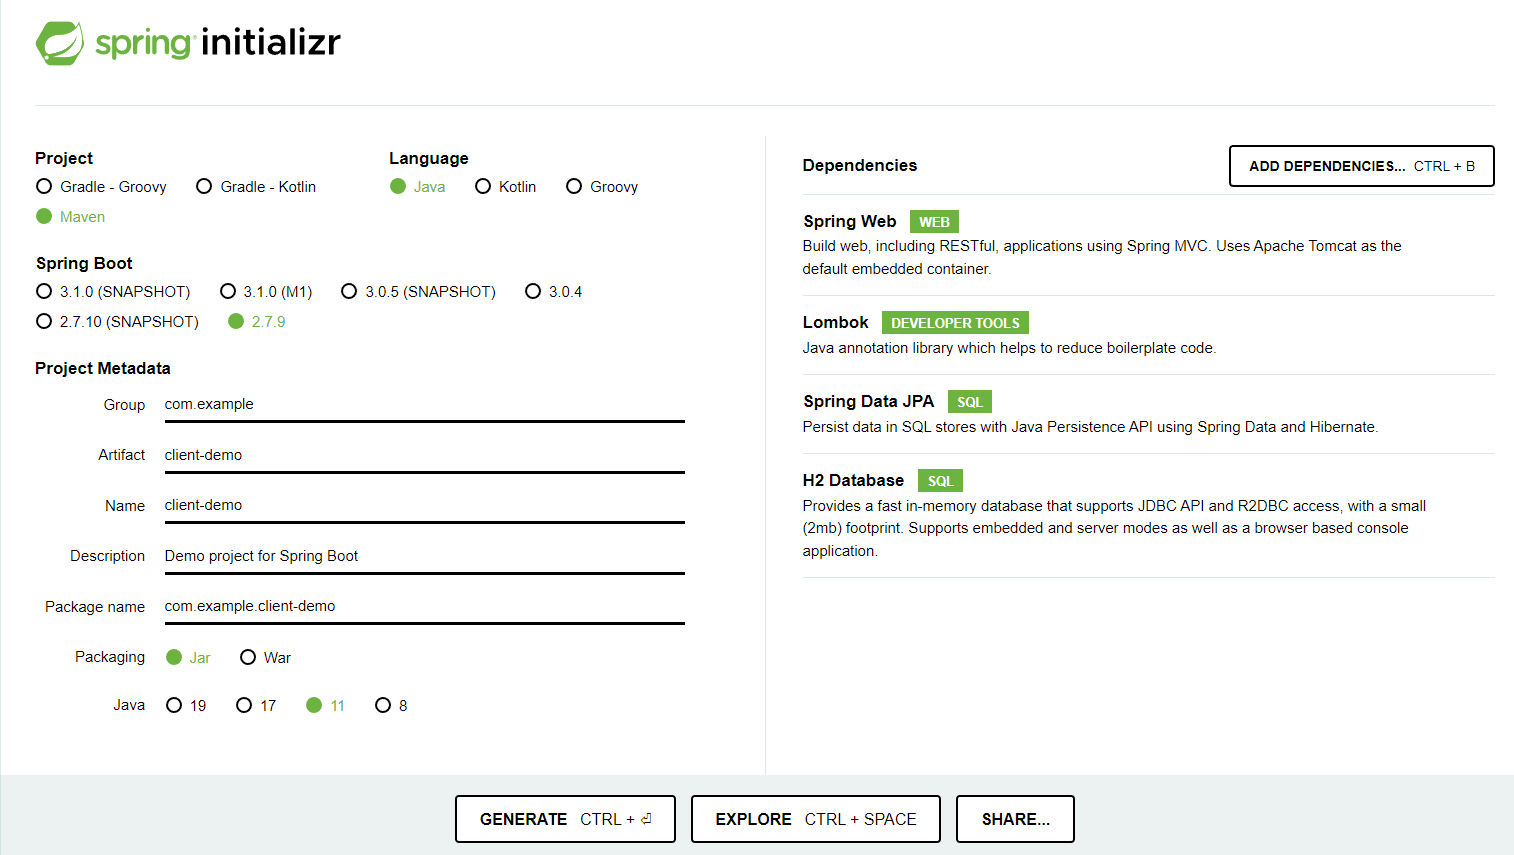This screenshot has width=1514, height=855.
Task: Click the Project Metadata heading
Action: tap(103, 368)
